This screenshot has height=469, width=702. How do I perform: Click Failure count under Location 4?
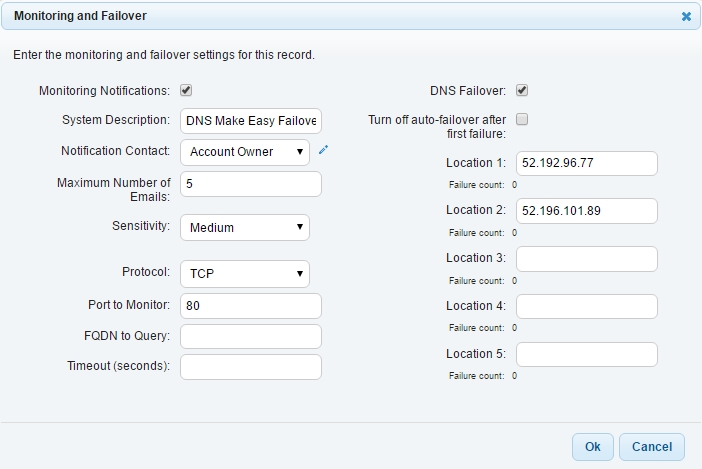coord(476,328)
